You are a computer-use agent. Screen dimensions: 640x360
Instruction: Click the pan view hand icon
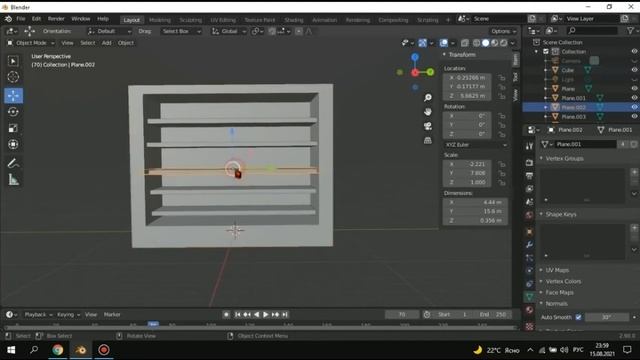click(427, 112)
